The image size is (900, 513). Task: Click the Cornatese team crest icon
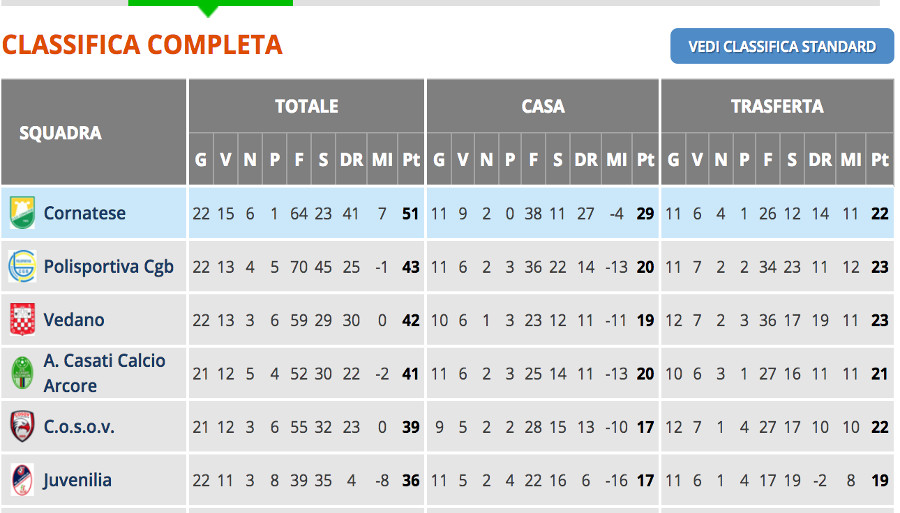click(22, 212)
